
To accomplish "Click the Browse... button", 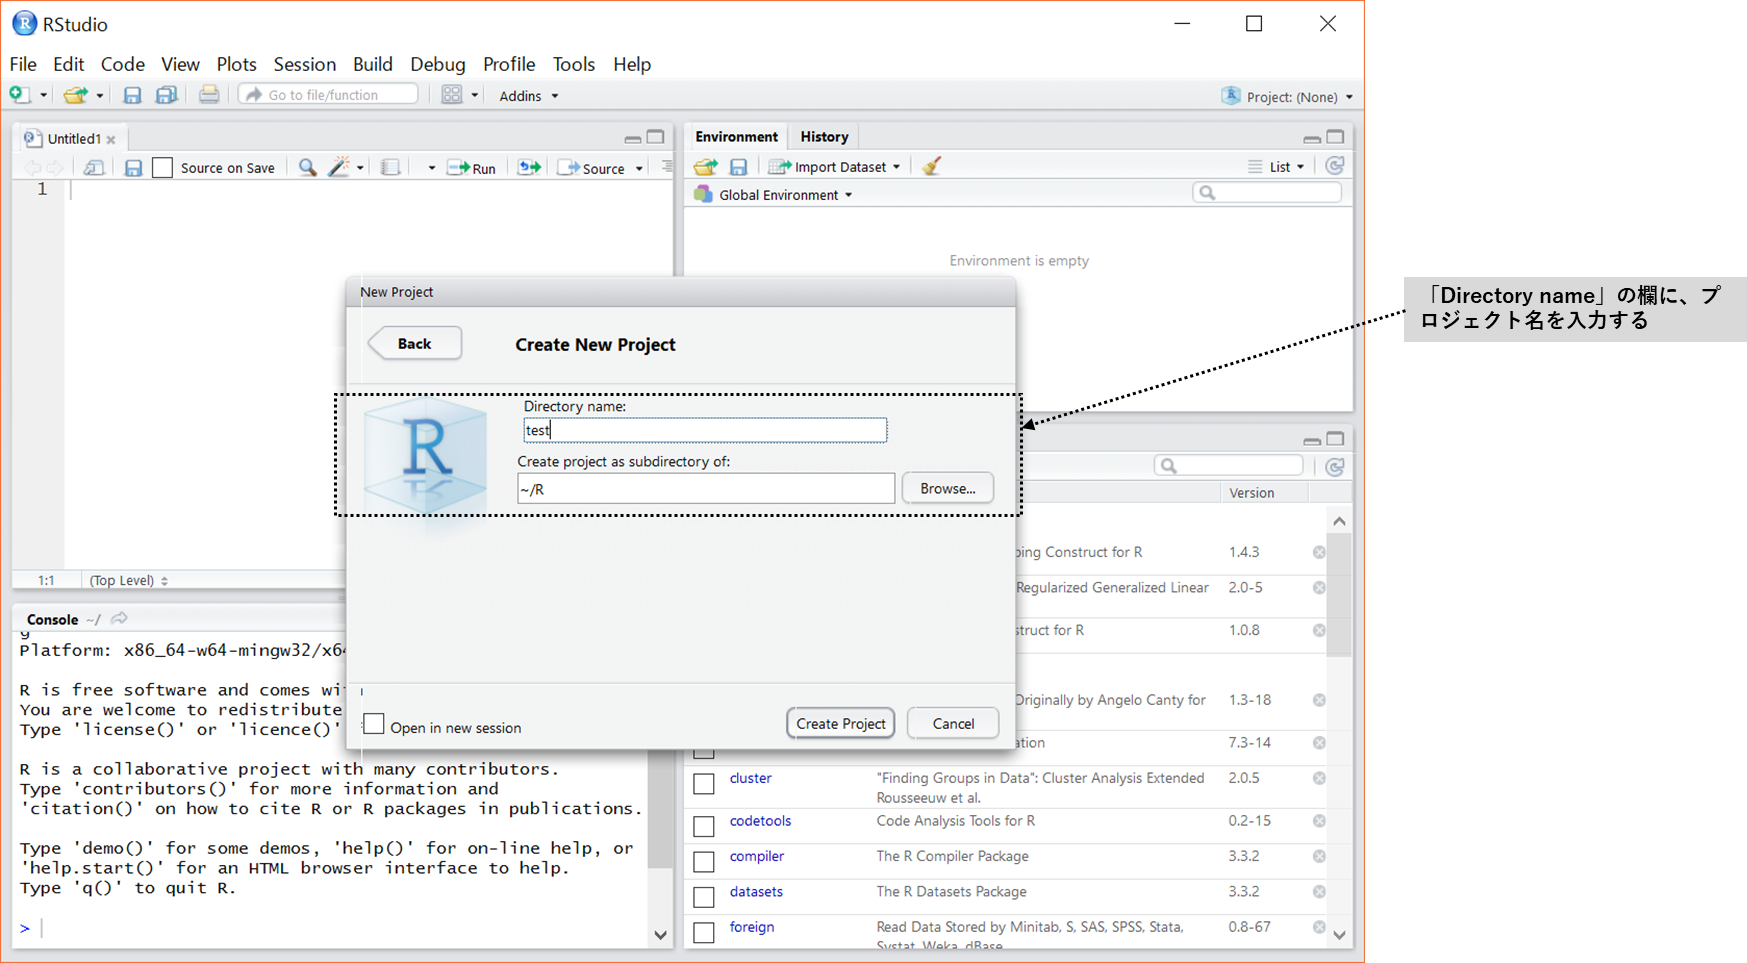I will [x=947, y=488].
